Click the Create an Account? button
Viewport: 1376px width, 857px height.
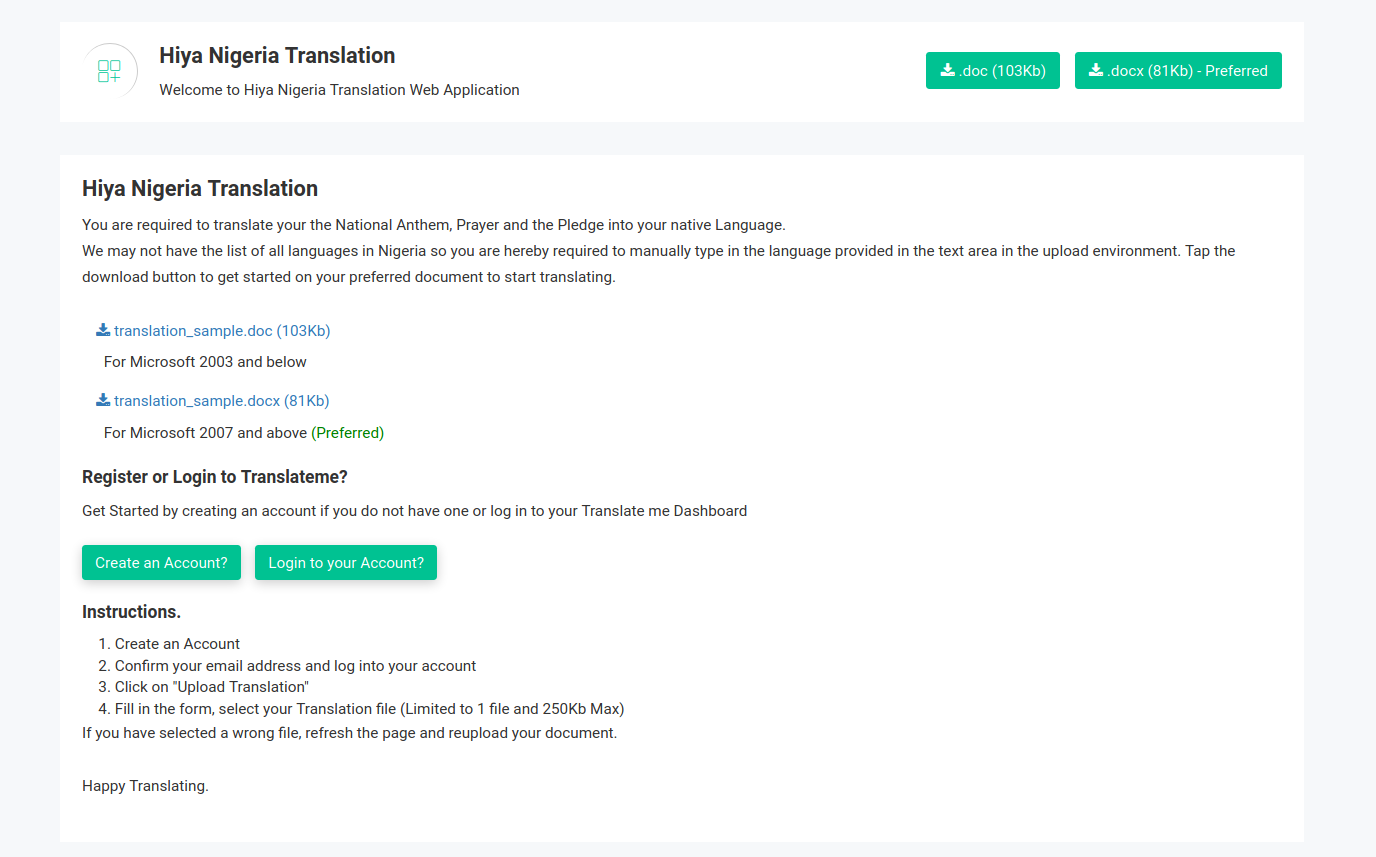(161, 562)
